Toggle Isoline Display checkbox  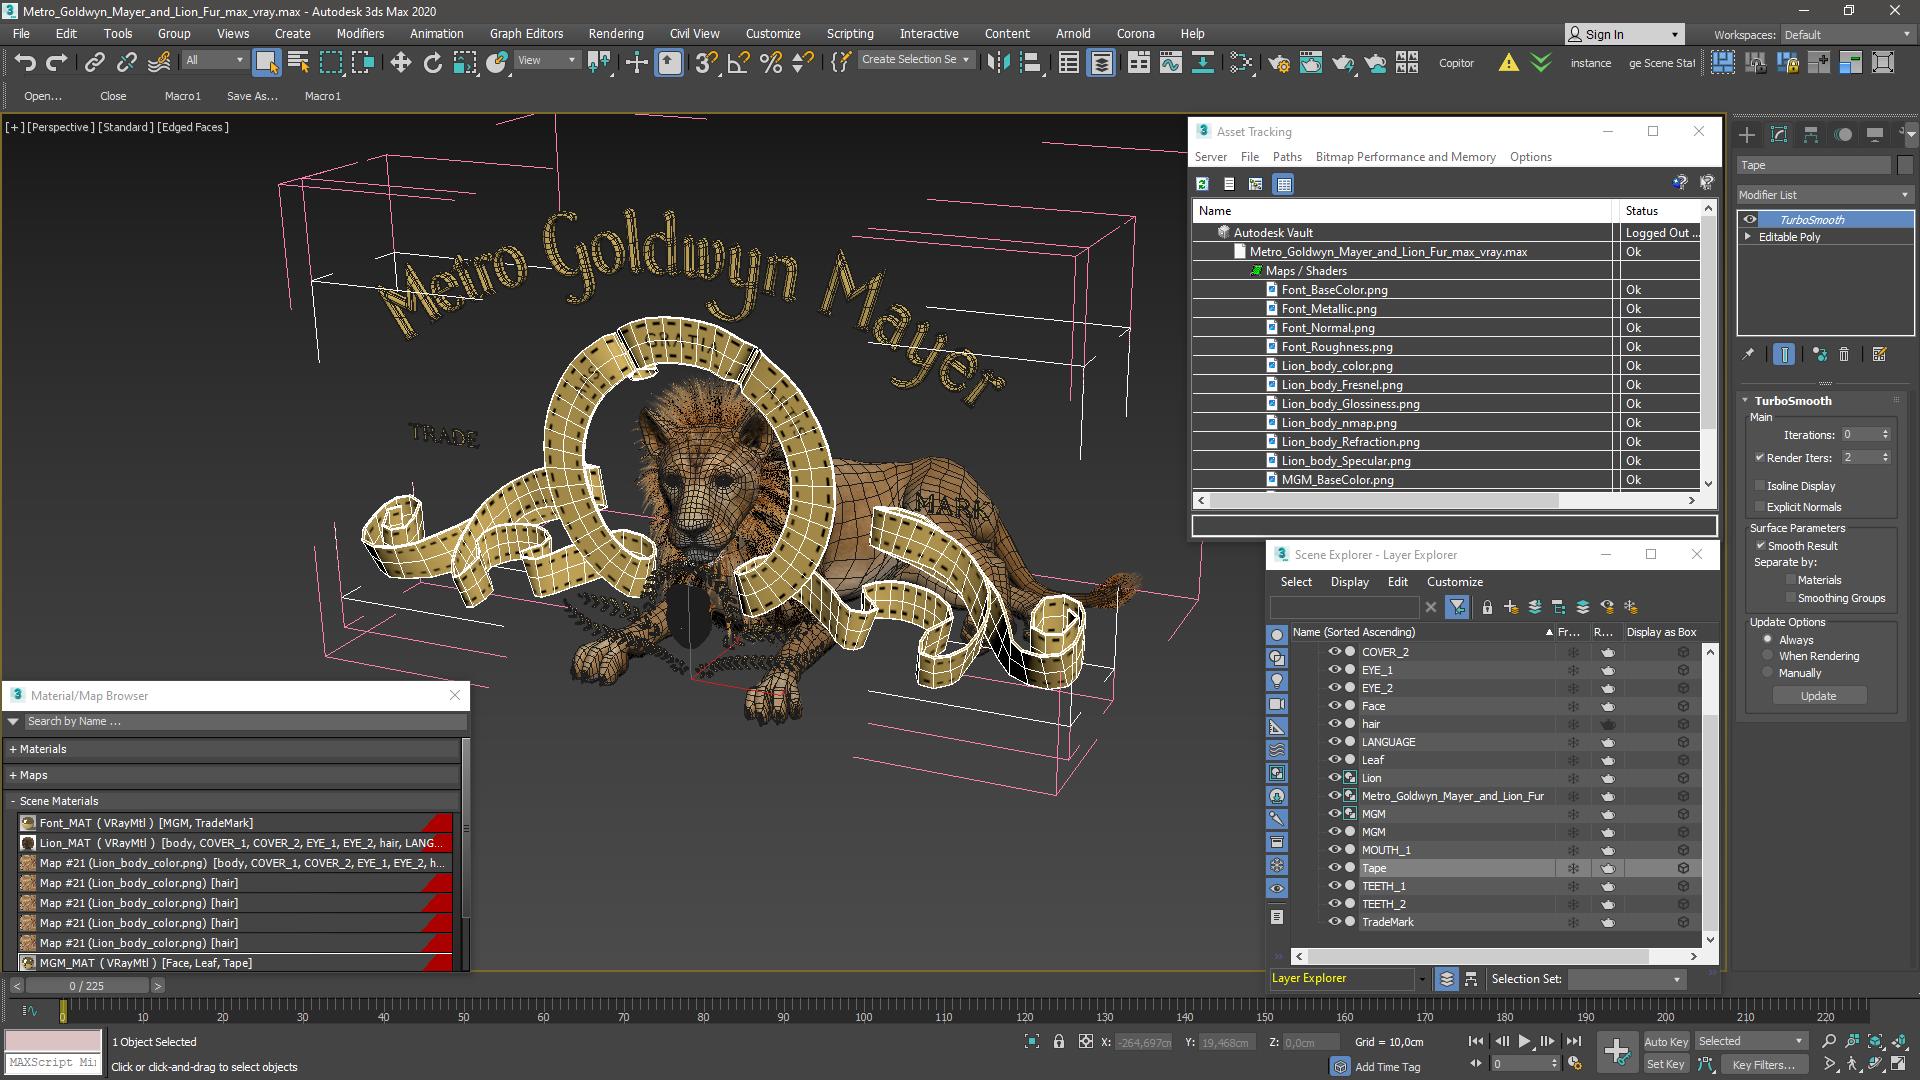pyautogui.click(x=1760, y=486)
